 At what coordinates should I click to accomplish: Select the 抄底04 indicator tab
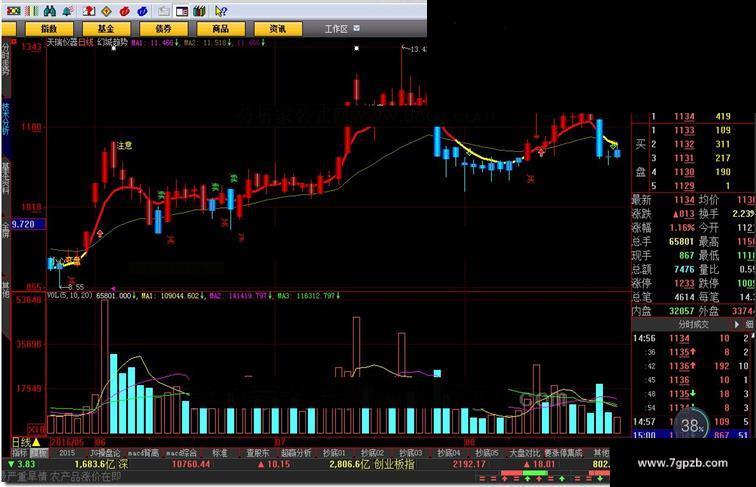point(448,453)
